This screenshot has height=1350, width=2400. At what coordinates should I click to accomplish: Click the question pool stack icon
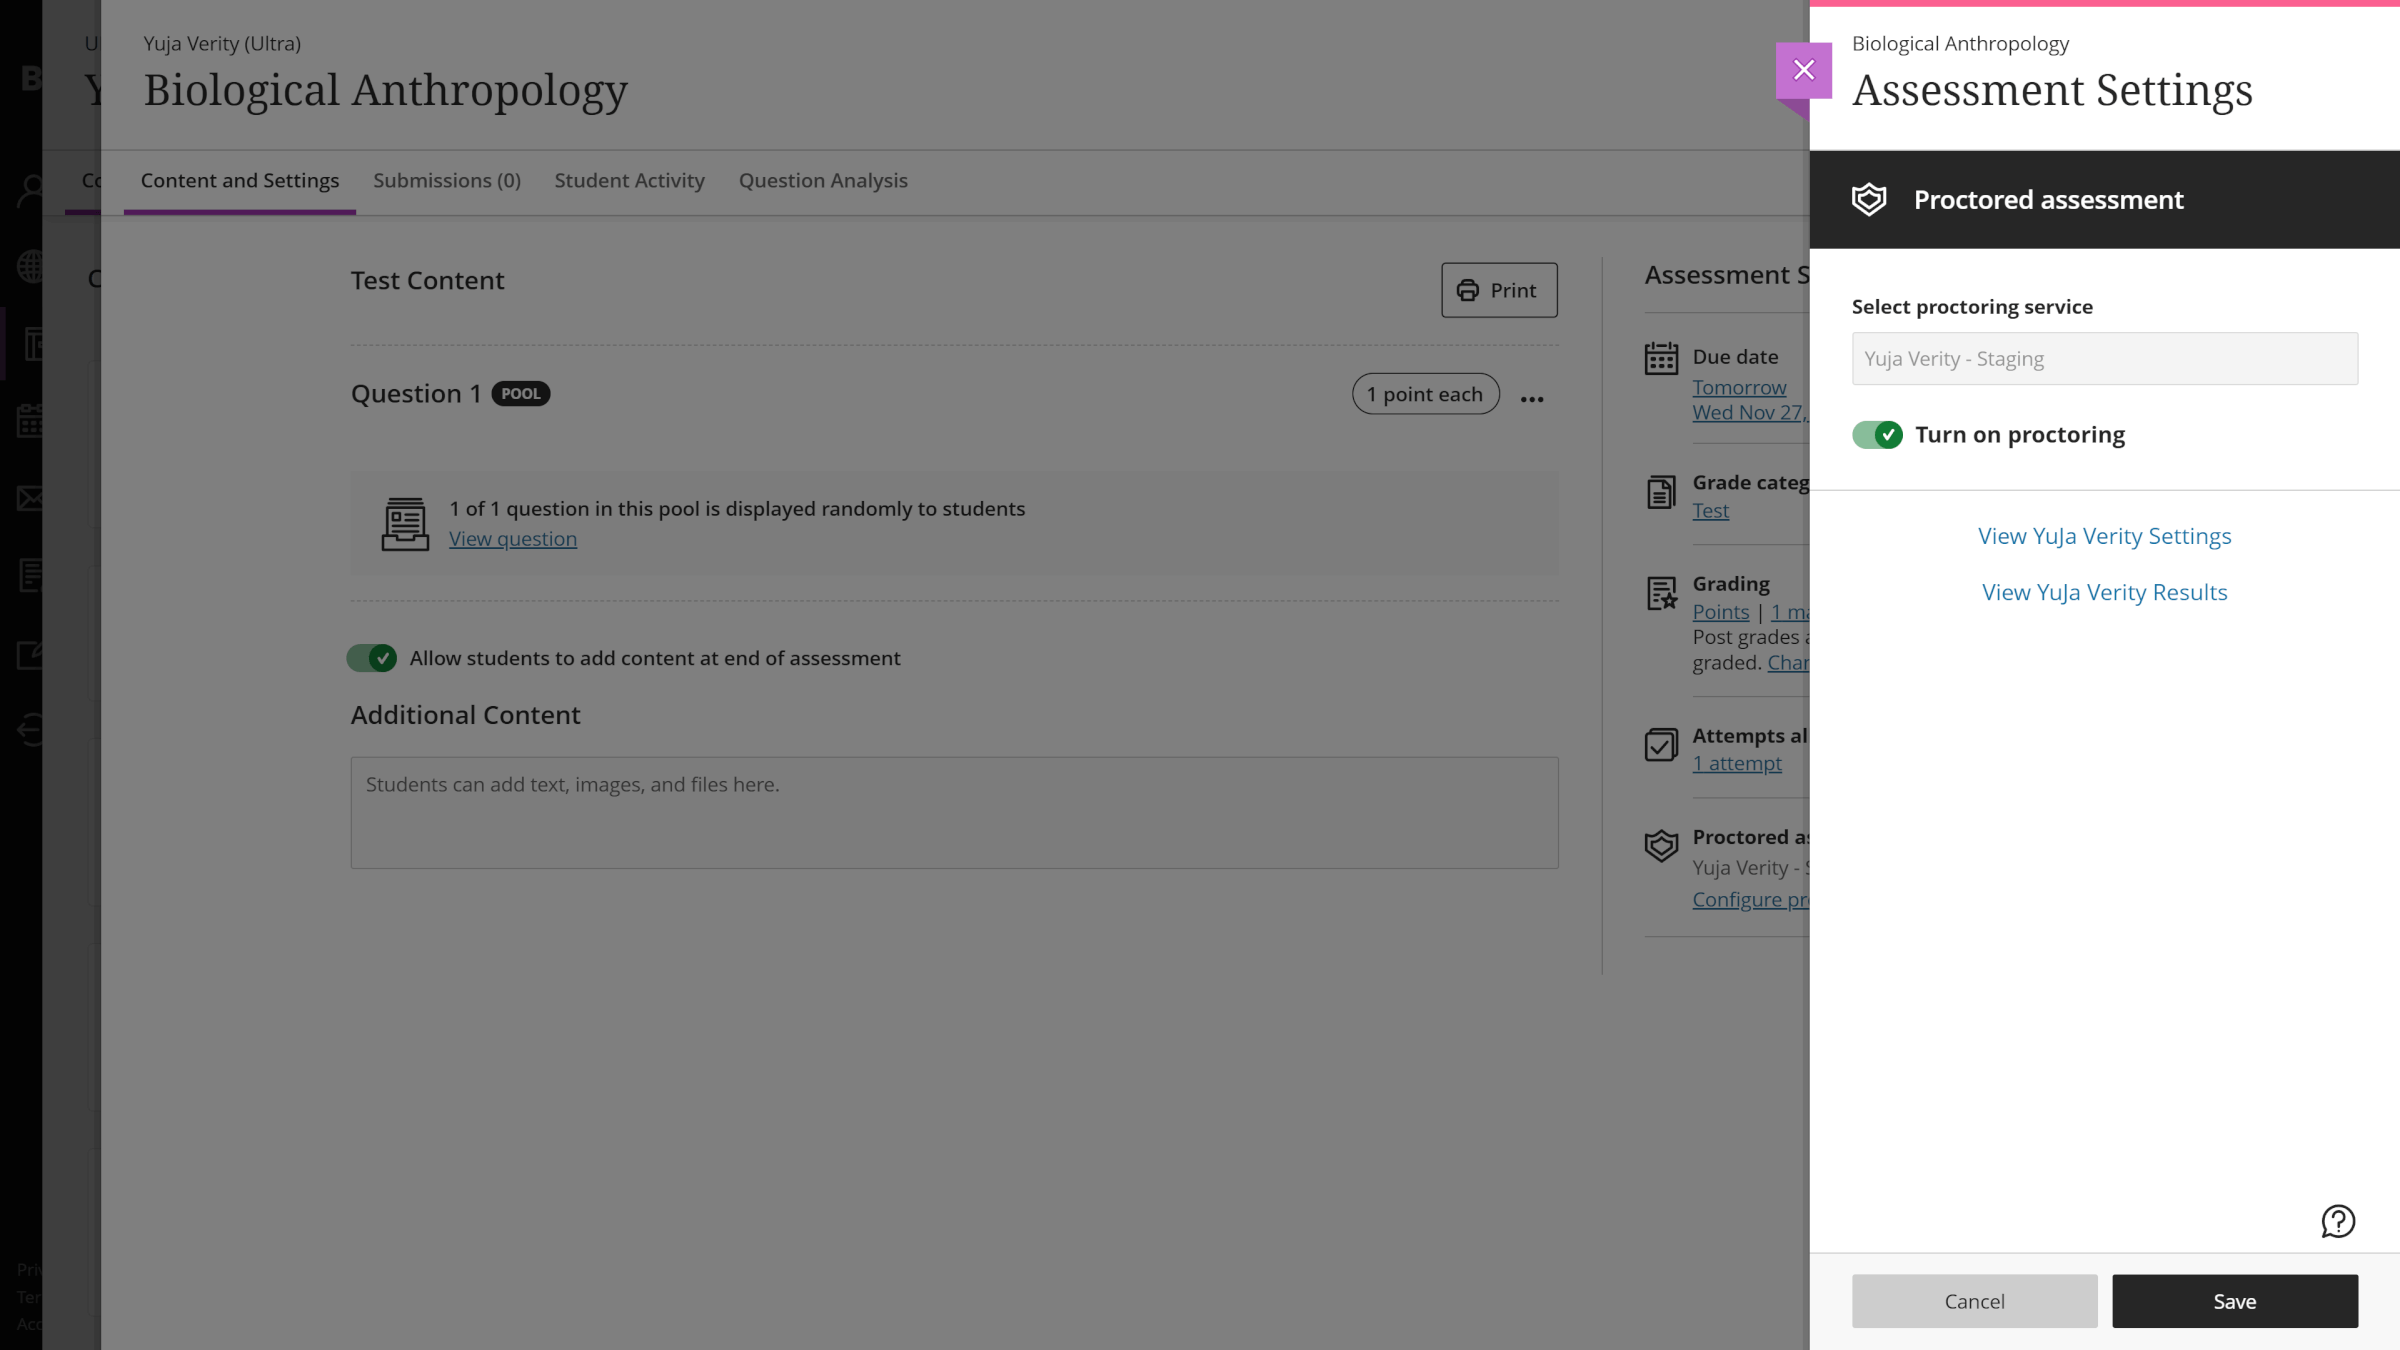404,521
